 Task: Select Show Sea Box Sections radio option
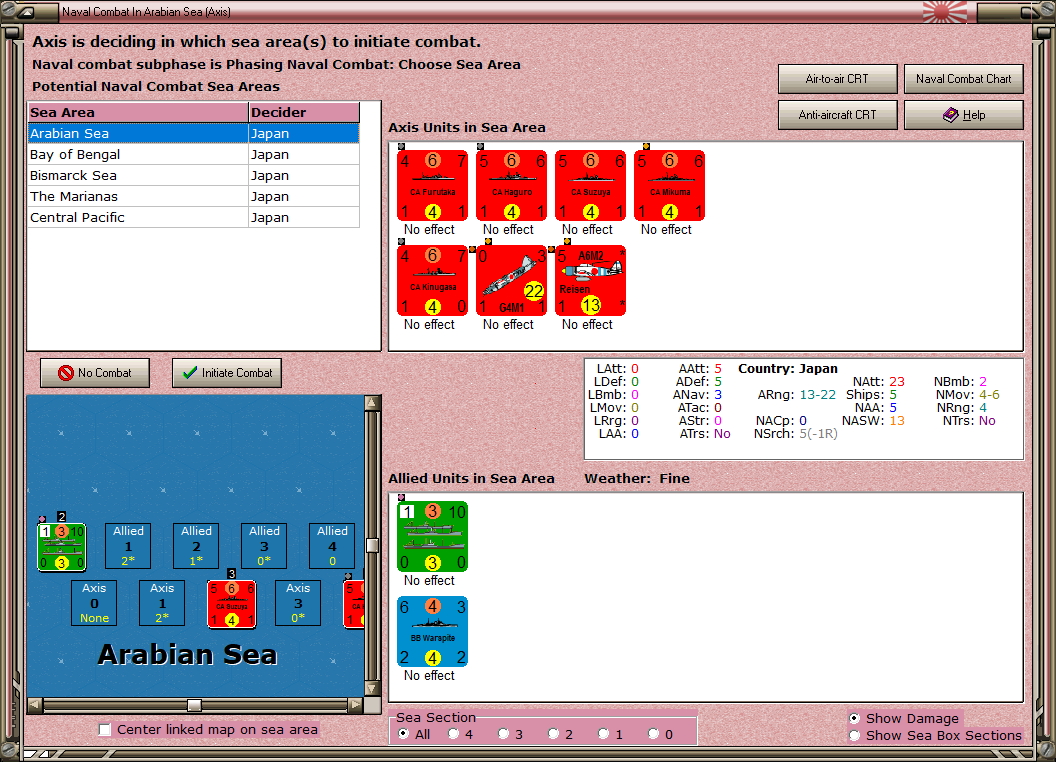pos(855,736)
